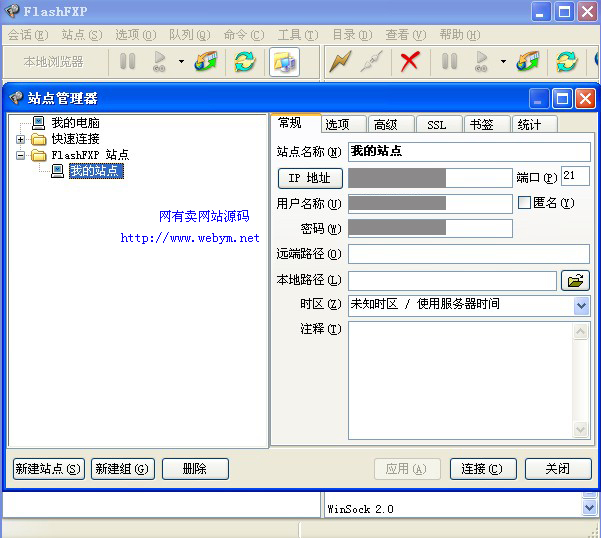Open the 选项 menu in menu bar
The image size is (601, 538).
coord(136,35)
